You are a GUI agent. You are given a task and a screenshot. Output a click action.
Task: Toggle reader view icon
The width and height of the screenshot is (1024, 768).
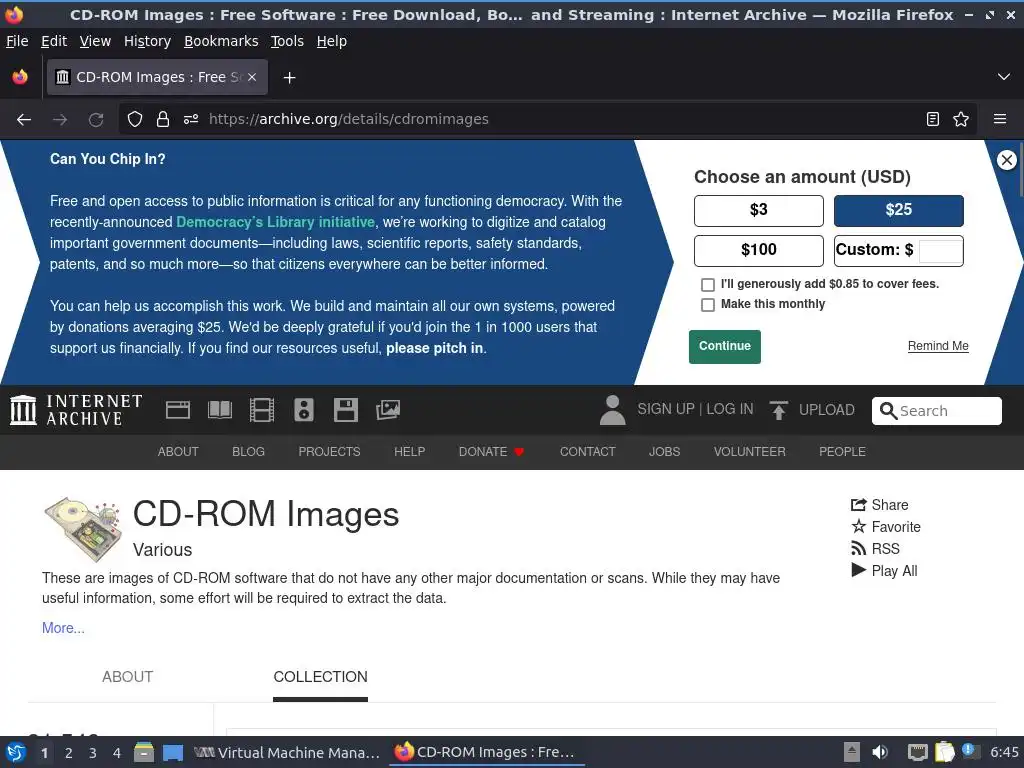[x=933, y=120]
